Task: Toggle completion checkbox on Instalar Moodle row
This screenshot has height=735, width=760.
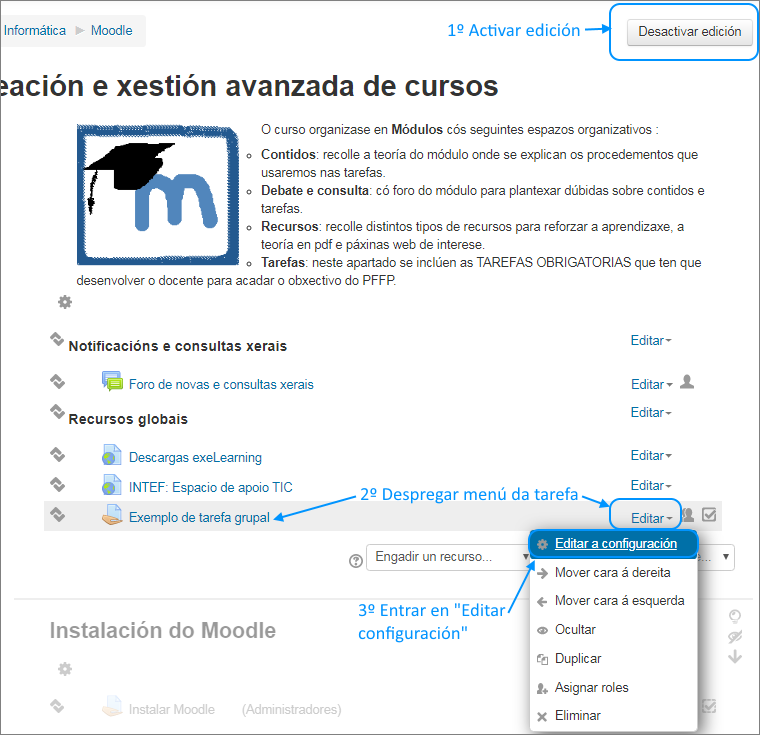Action: pos(709,706)
